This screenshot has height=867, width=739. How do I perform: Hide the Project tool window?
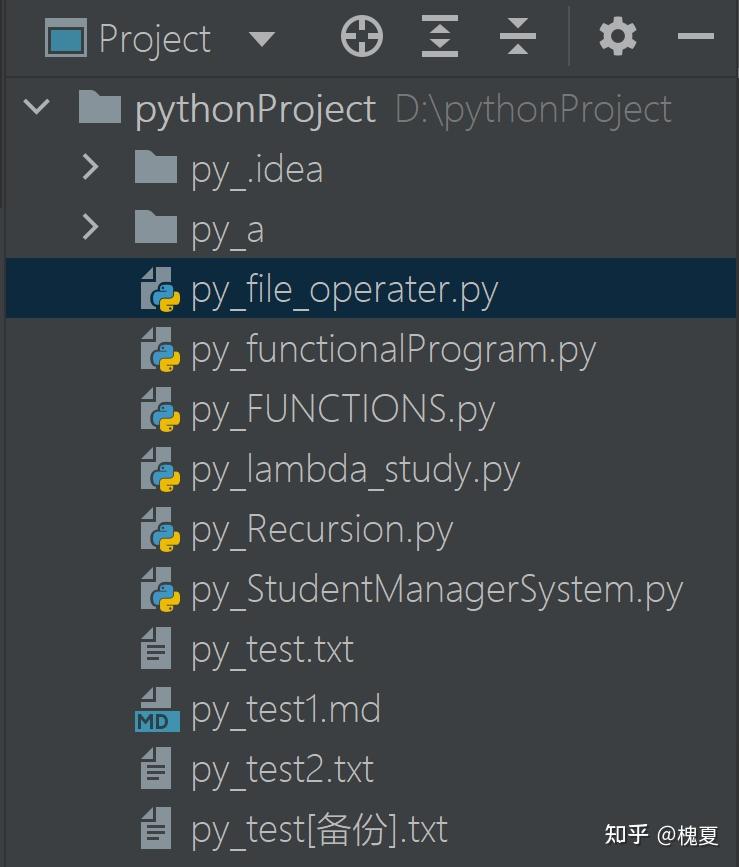(x=697, y=37)
